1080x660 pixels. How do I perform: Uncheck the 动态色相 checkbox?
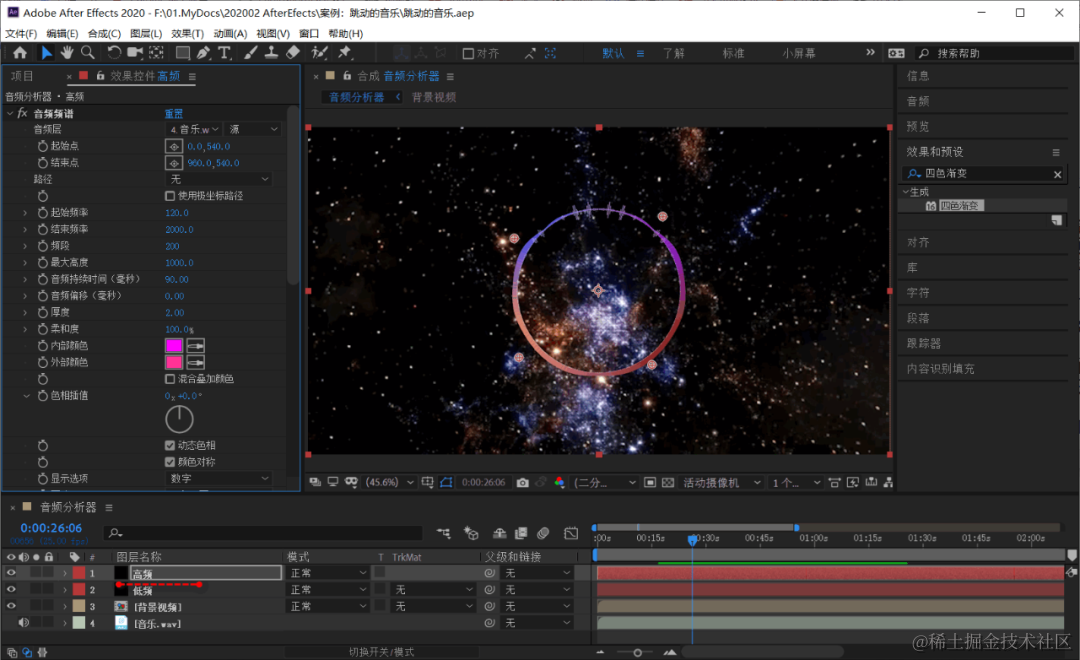point(170,445)
